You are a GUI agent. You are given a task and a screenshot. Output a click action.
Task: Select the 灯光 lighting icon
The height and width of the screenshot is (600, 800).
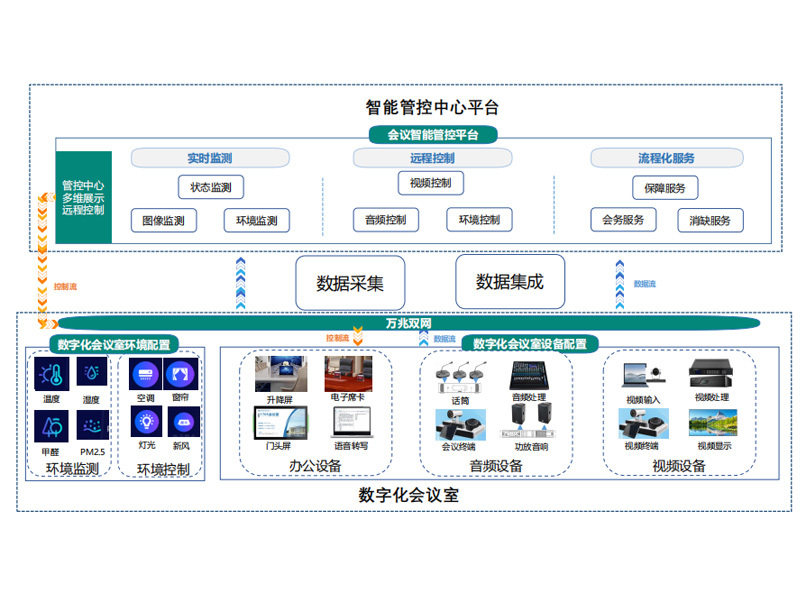pyautogui.click(x=146, y=422)
